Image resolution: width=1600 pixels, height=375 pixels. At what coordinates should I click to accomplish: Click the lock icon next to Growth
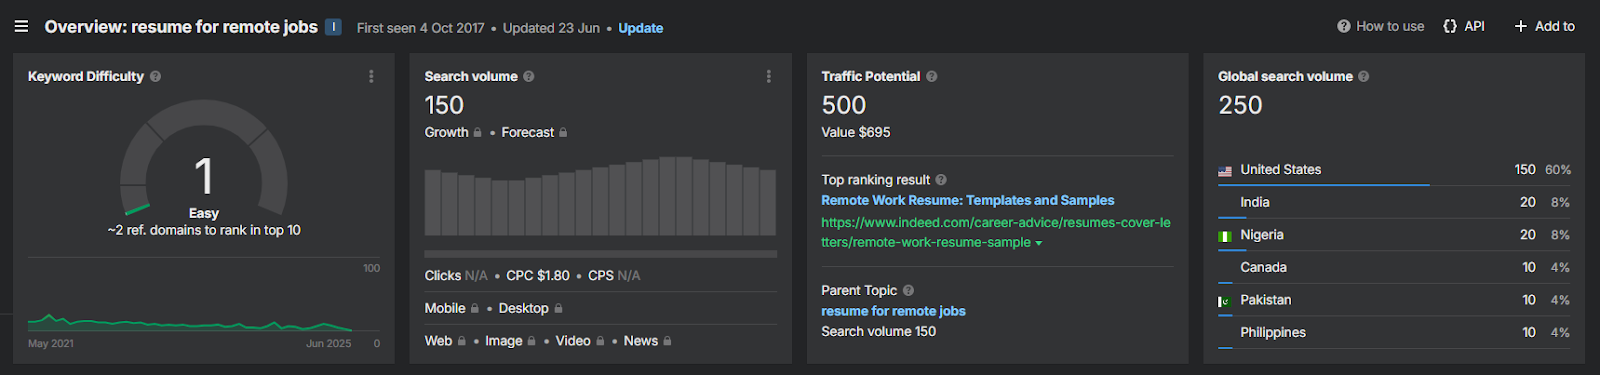pyautogui.click(x=477, y=132)
